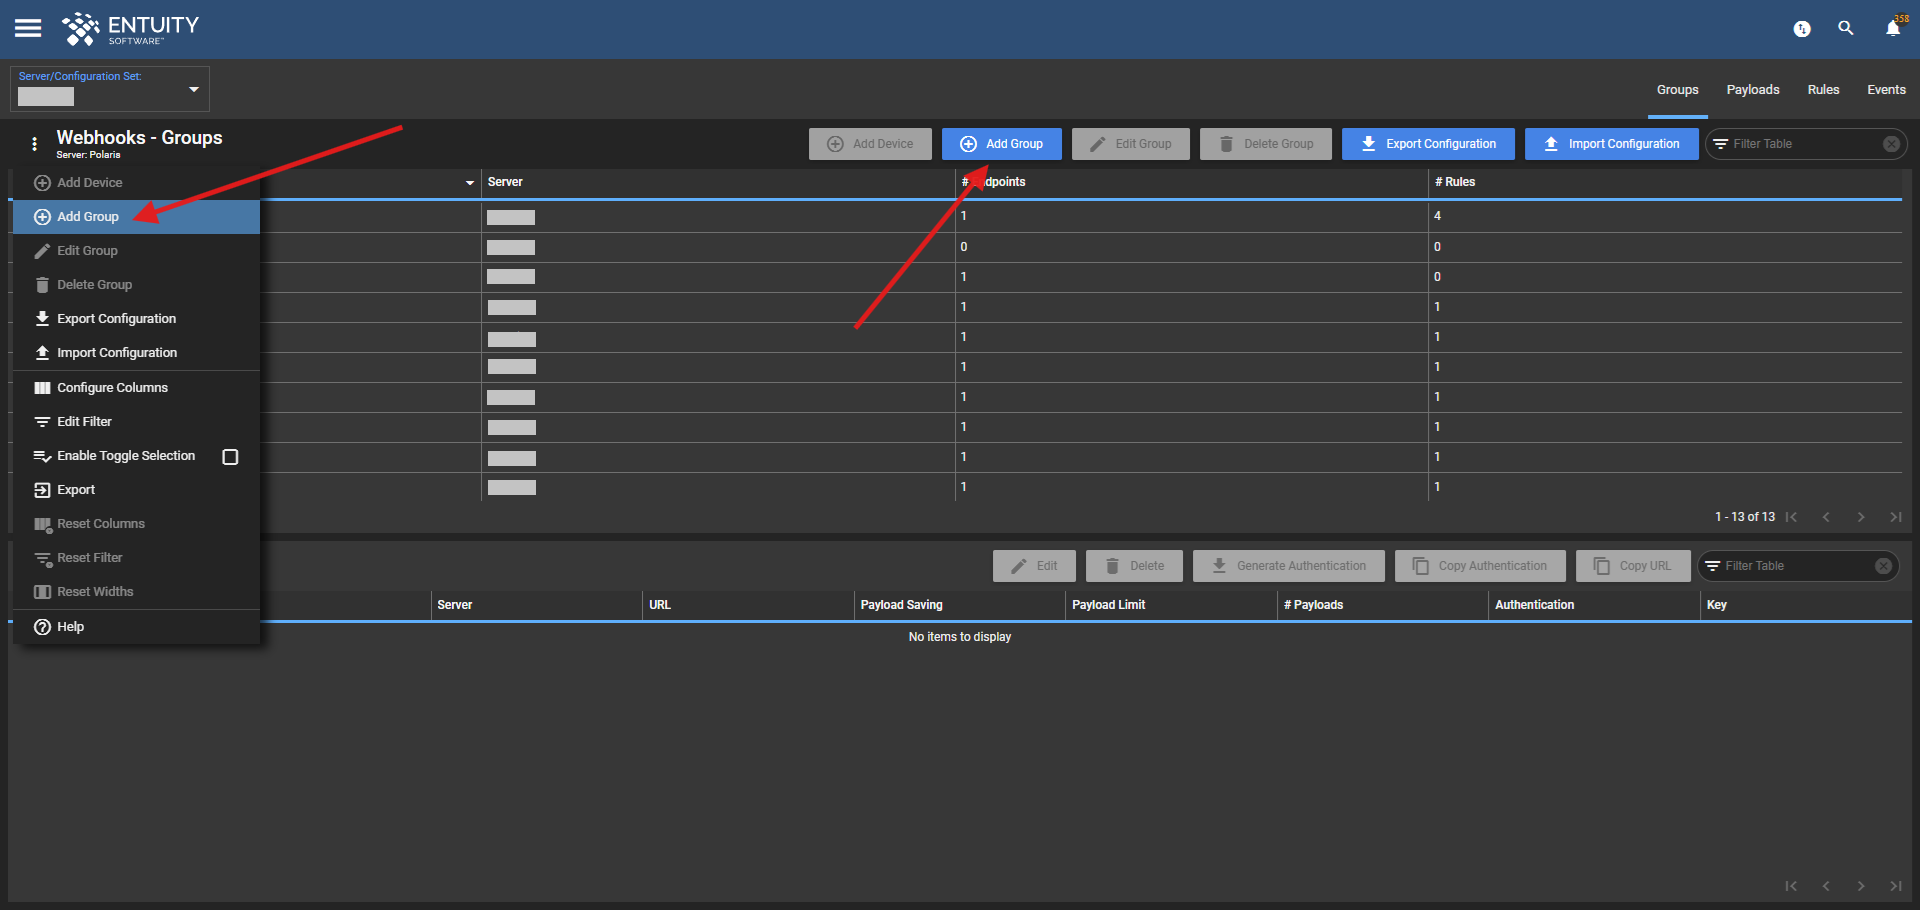Screen dimensions: 1920x910
Task: Click the Import Configuration toolbar button
Action: coord(1612,144)
